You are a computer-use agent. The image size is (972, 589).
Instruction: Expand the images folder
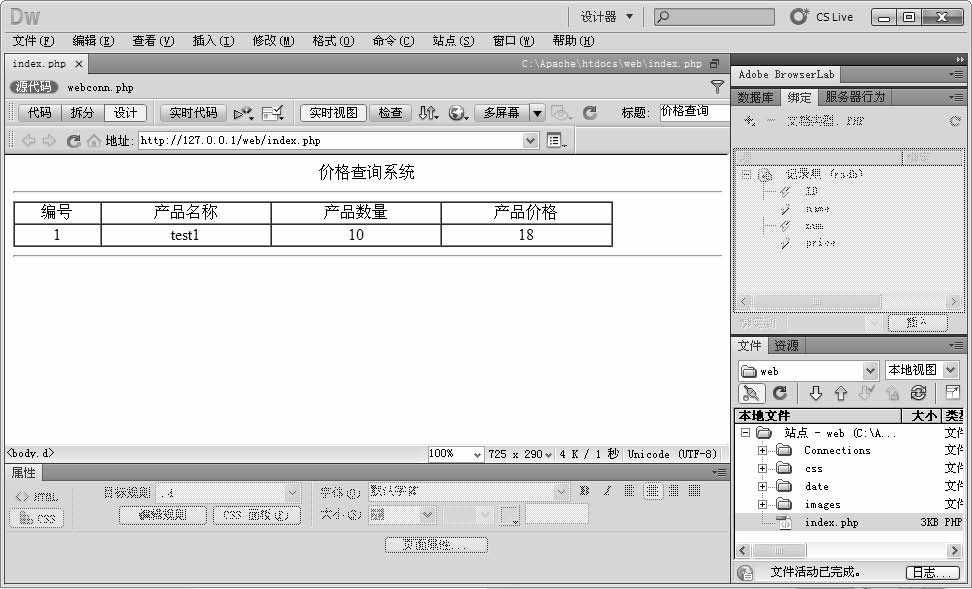[762, 505]
